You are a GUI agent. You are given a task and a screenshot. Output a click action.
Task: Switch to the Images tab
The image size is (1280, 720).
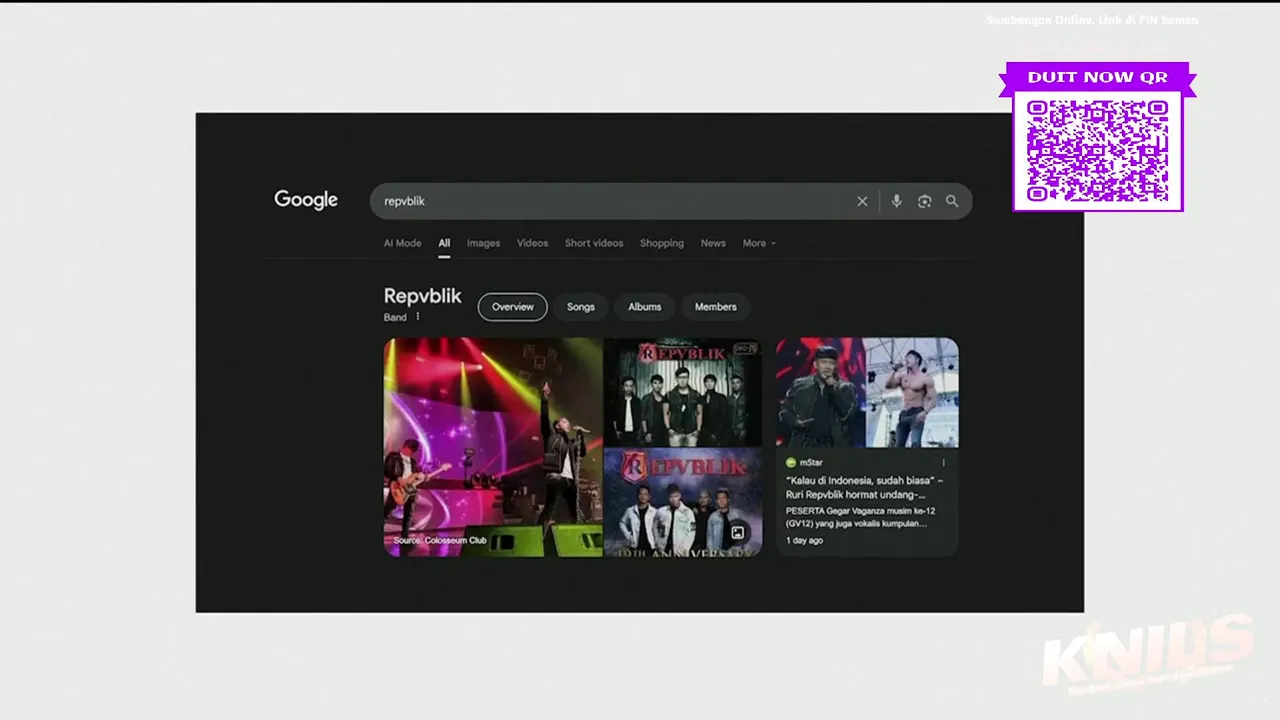[483, 243]
